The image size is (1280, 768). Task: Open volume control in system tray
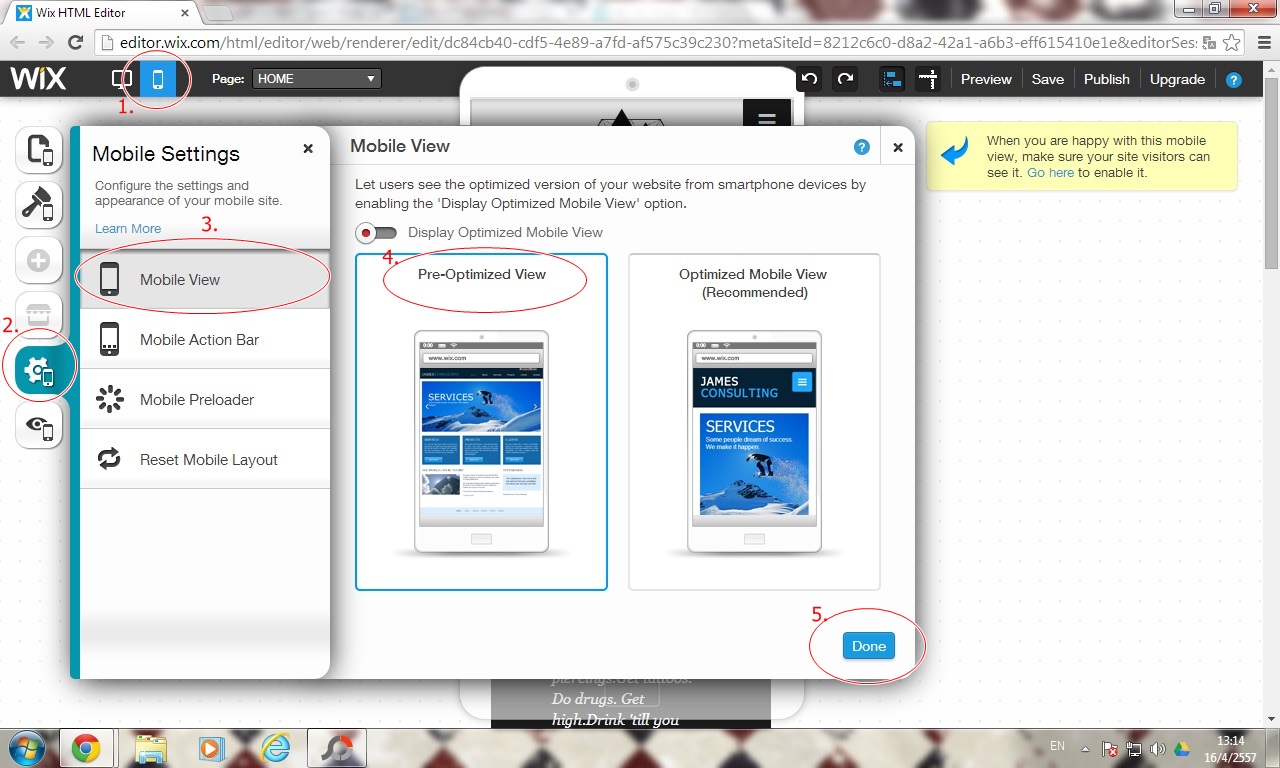[x=1158, y=749]
